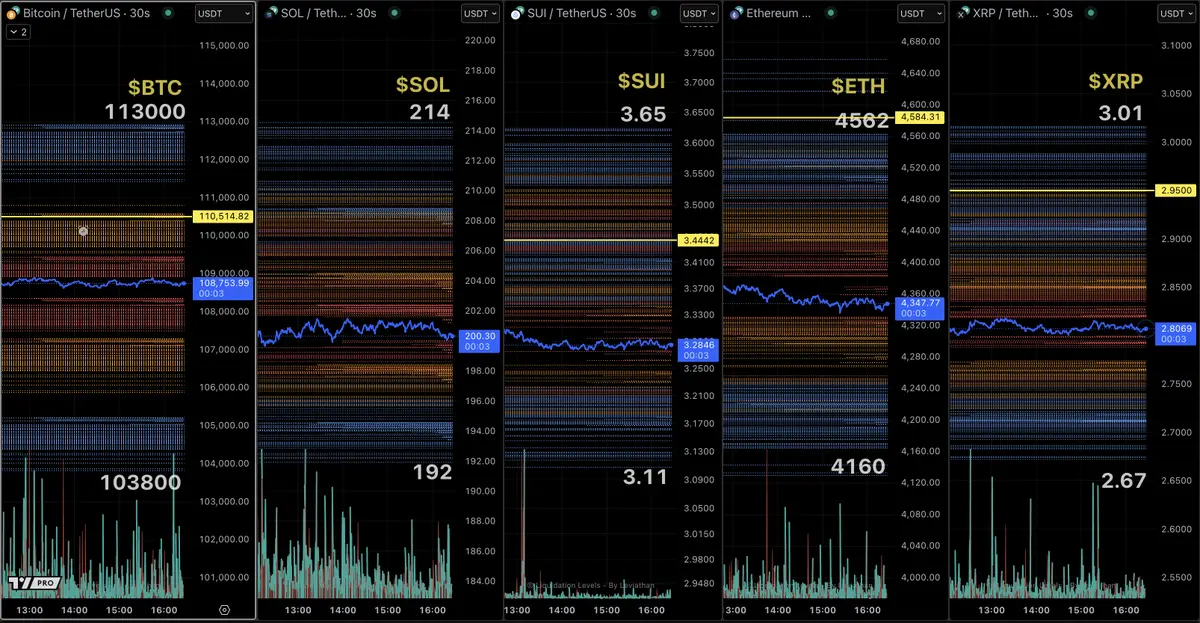
Task: Click the TradingView PRO logo
Action: [33, 582]
